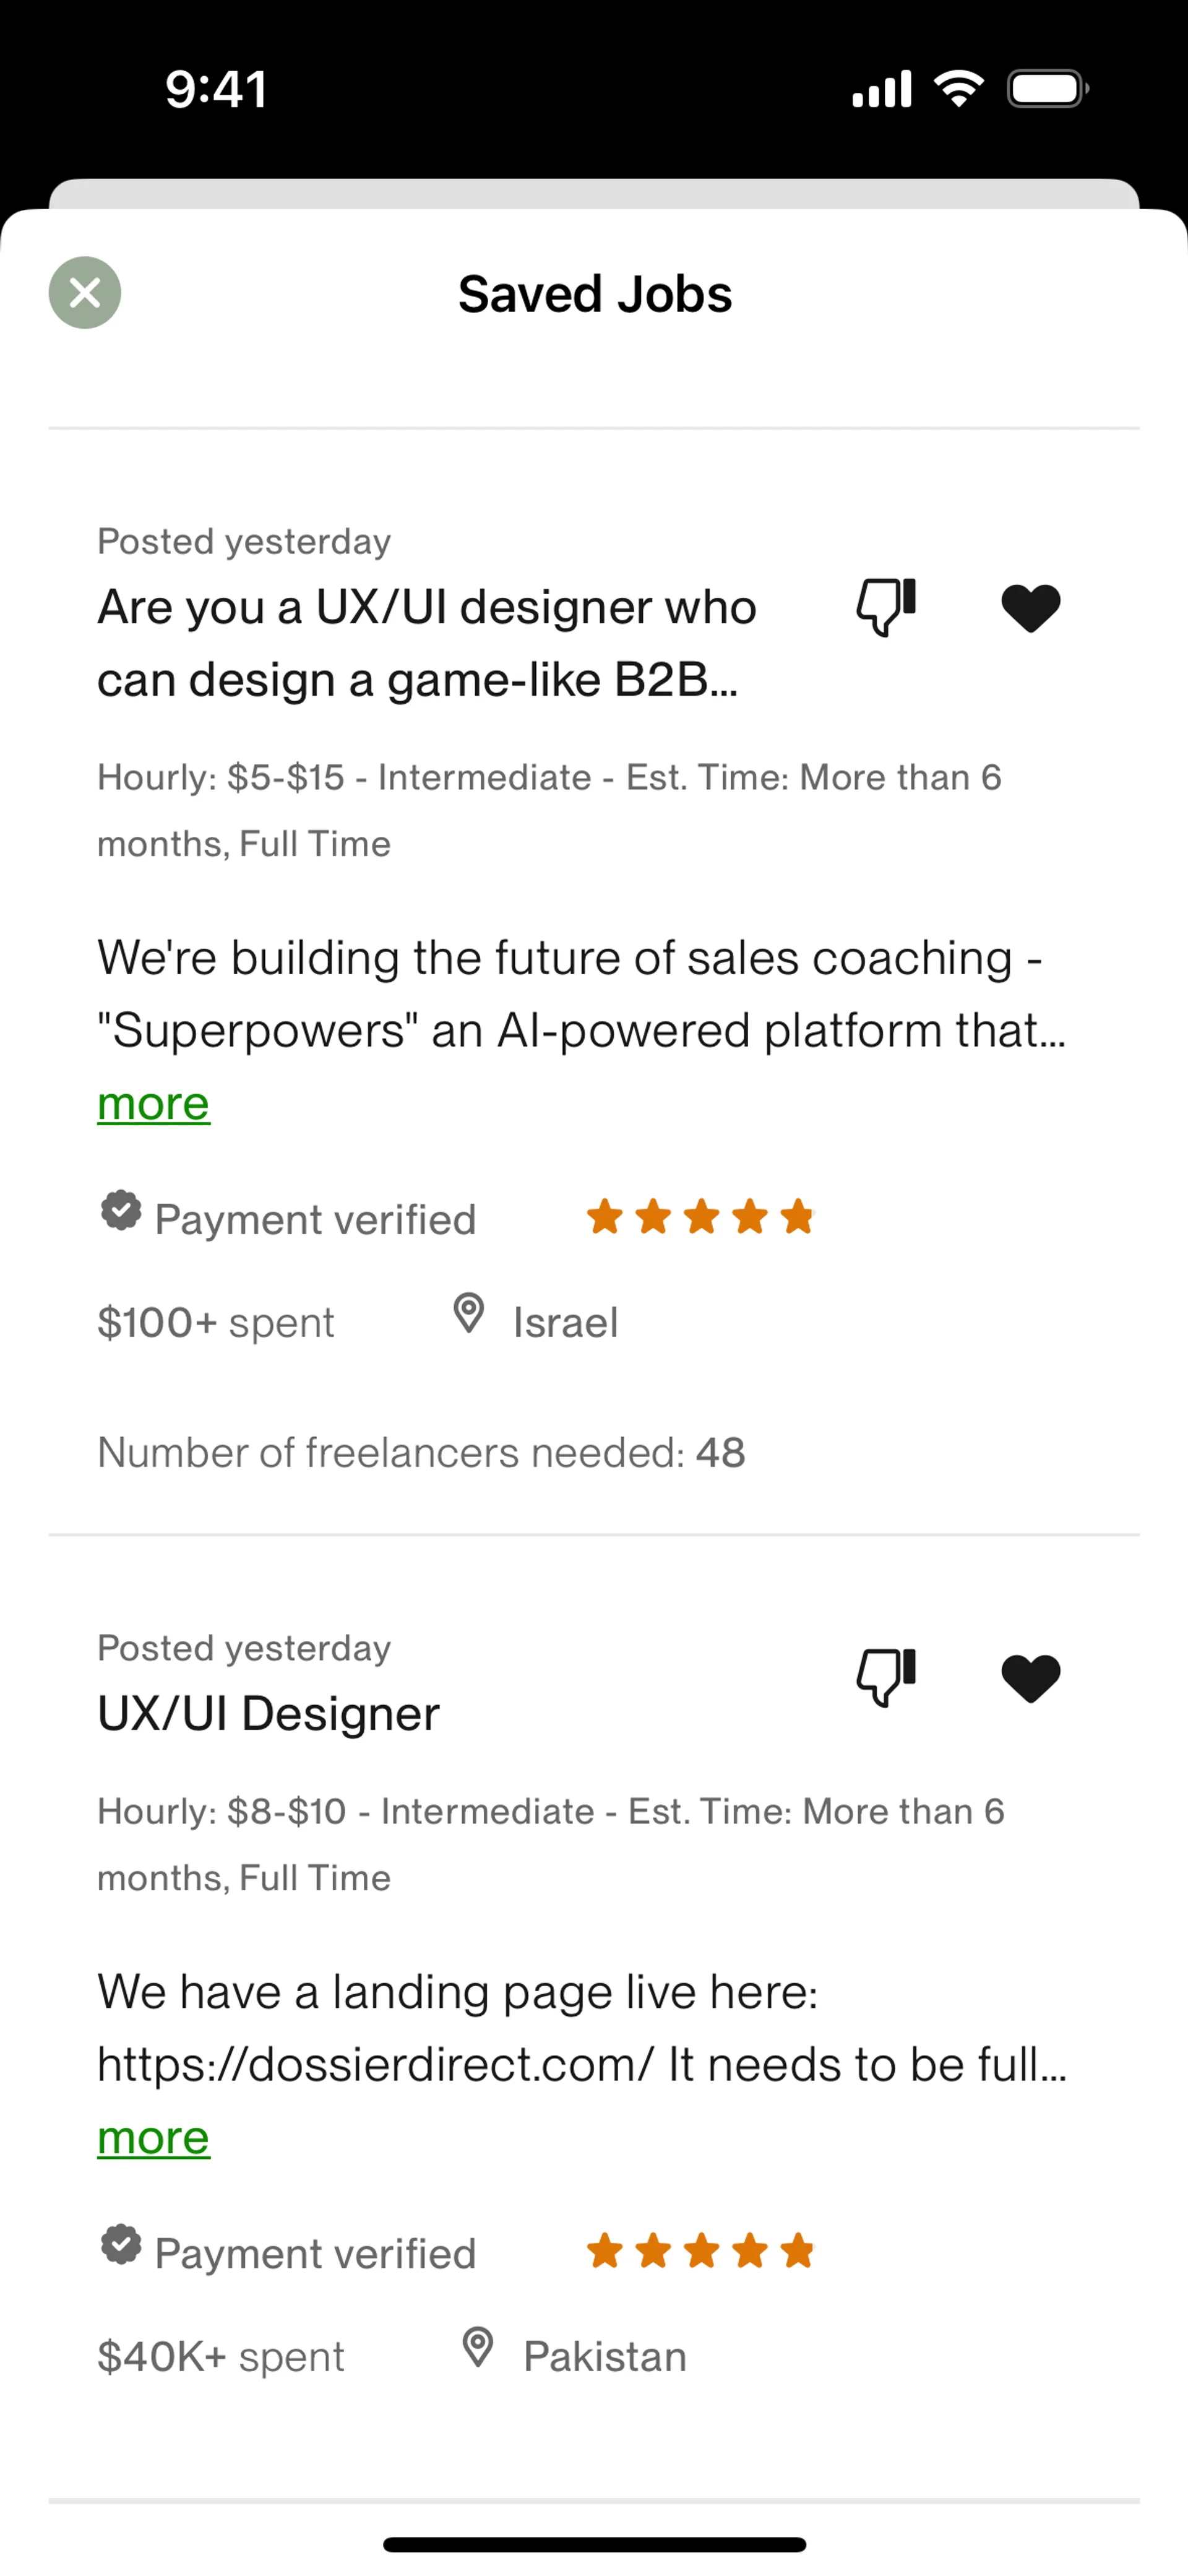The height and width of the screenshot is (2576, 1188).
Task: Tap the five-star rating of the Pakistan client
Action: tap(700, 2252)
